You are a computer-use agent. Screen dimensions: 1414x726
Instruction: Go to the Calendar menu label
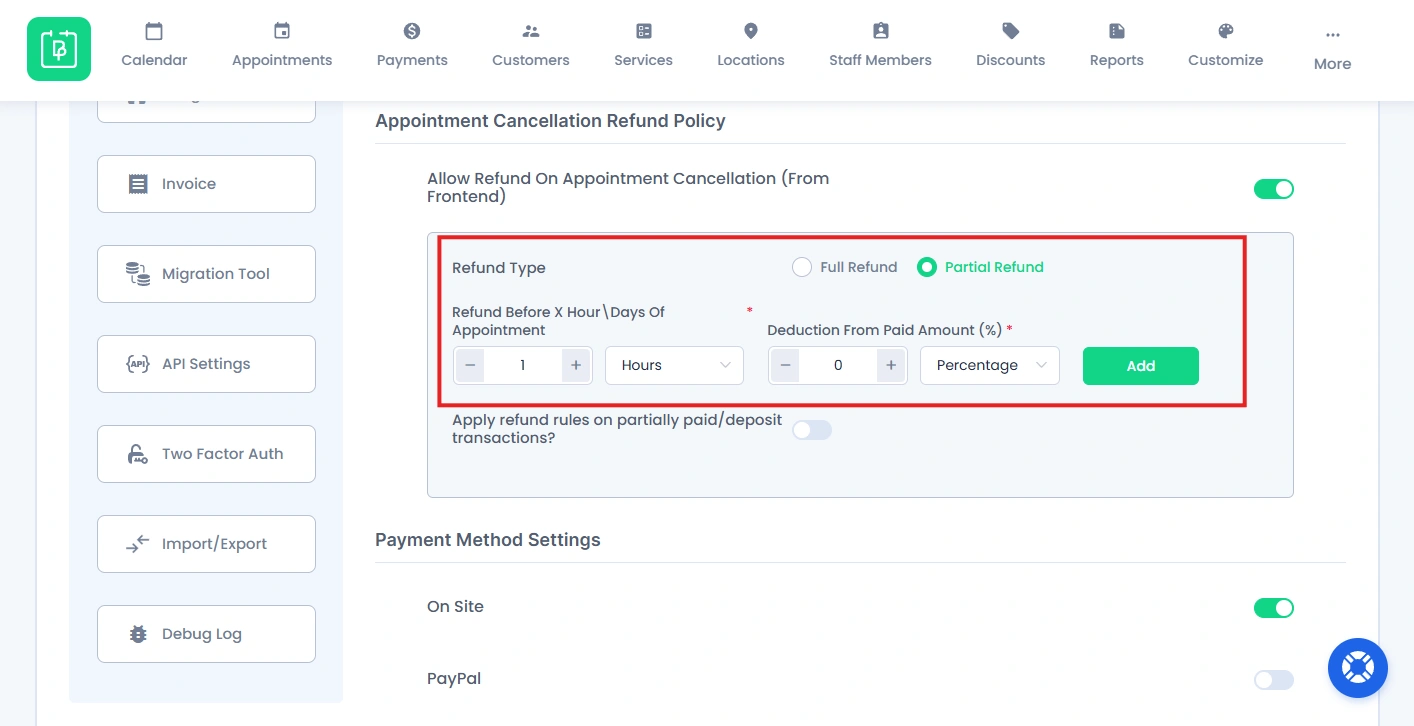pos(154,60)
